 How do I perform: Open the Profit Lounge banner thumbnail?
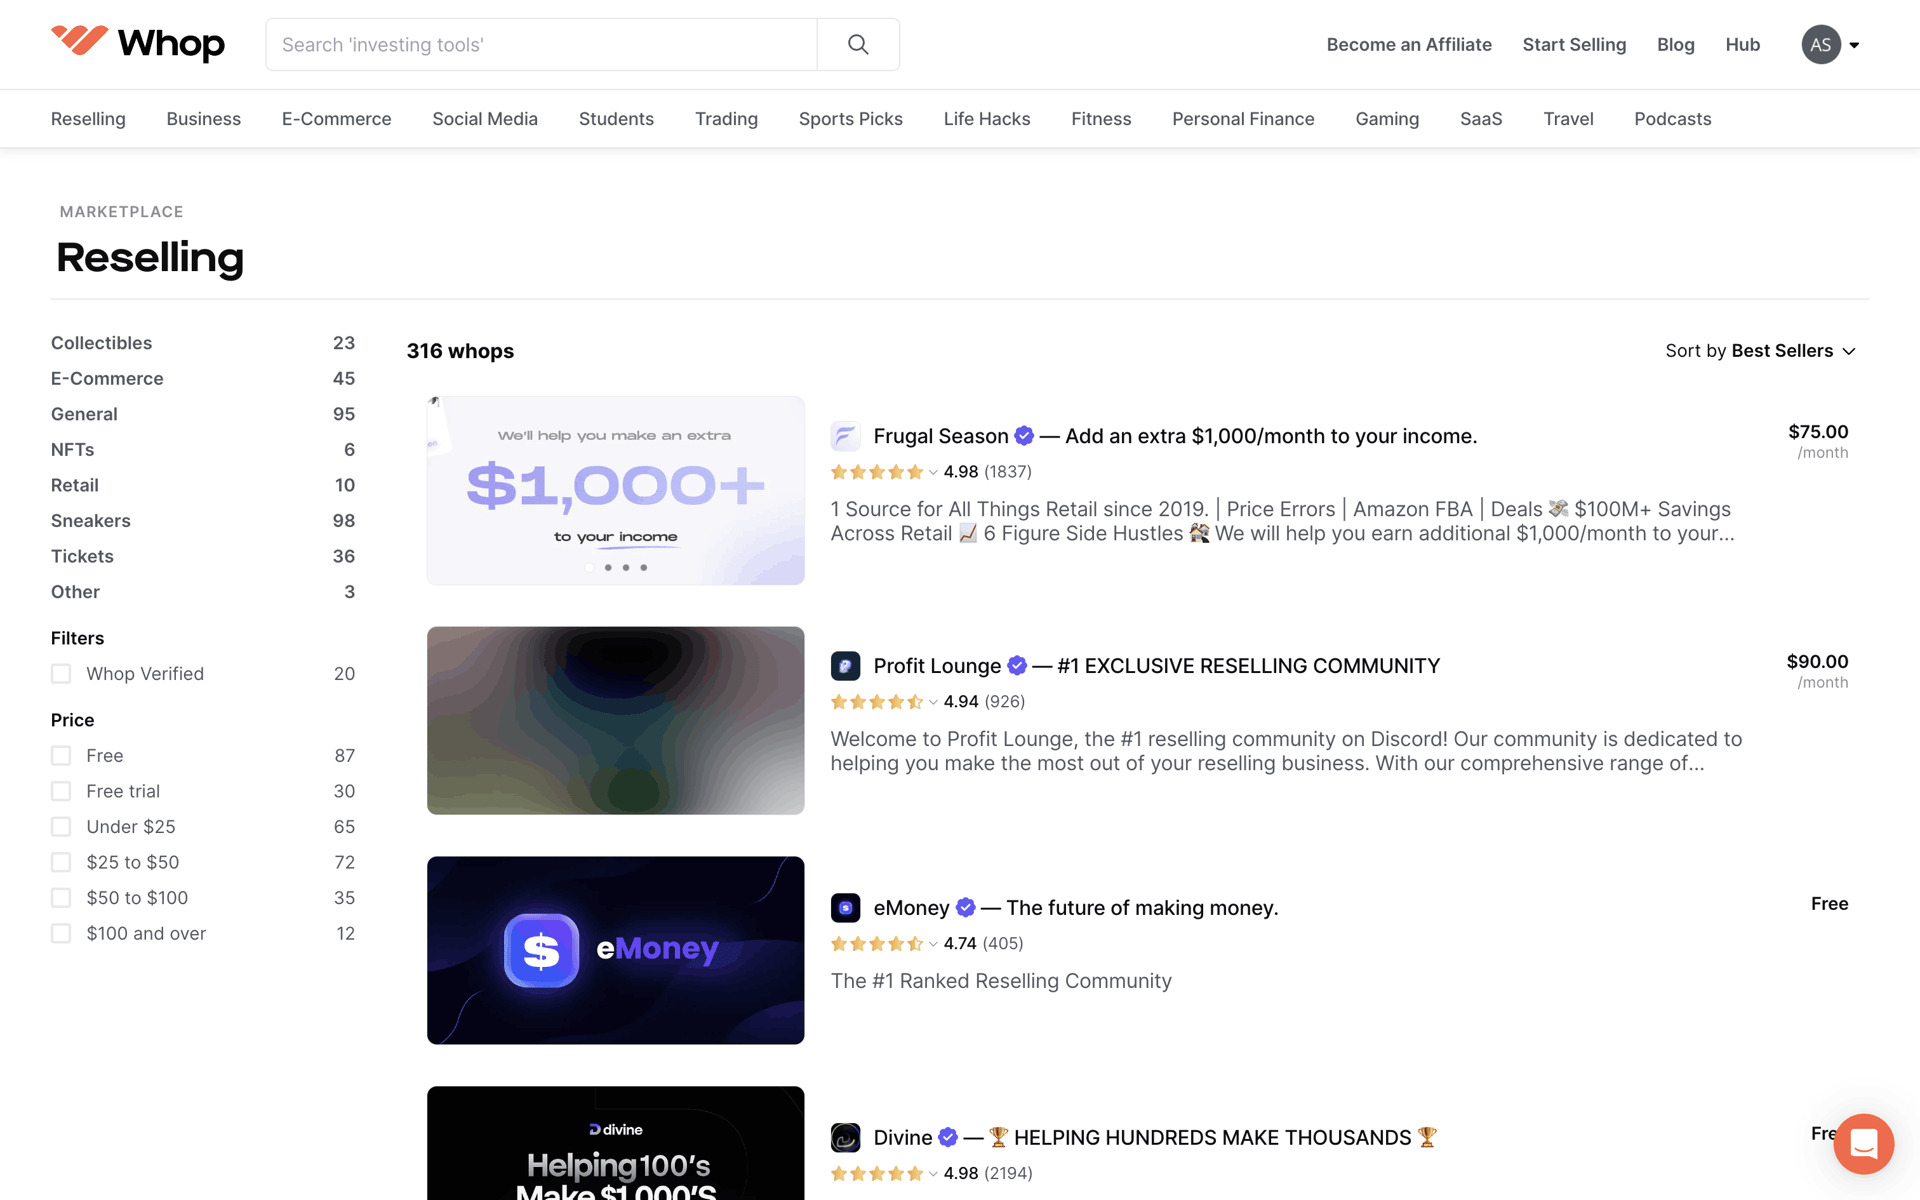pos(616,720)
